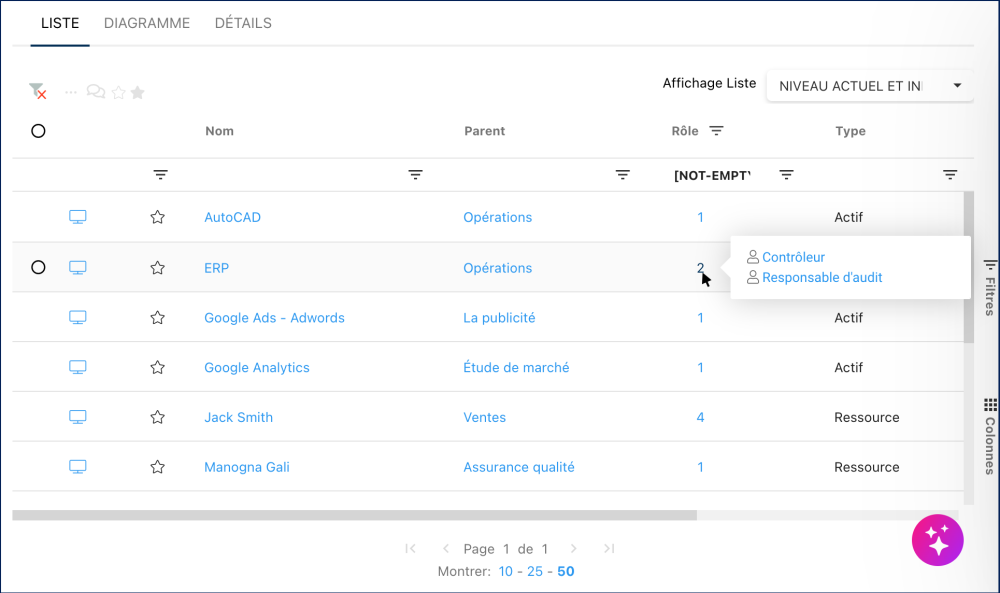Open the Rôle column filter icon
The height and width of the screenshot is (593, 1000).
[x=716, y=131]
